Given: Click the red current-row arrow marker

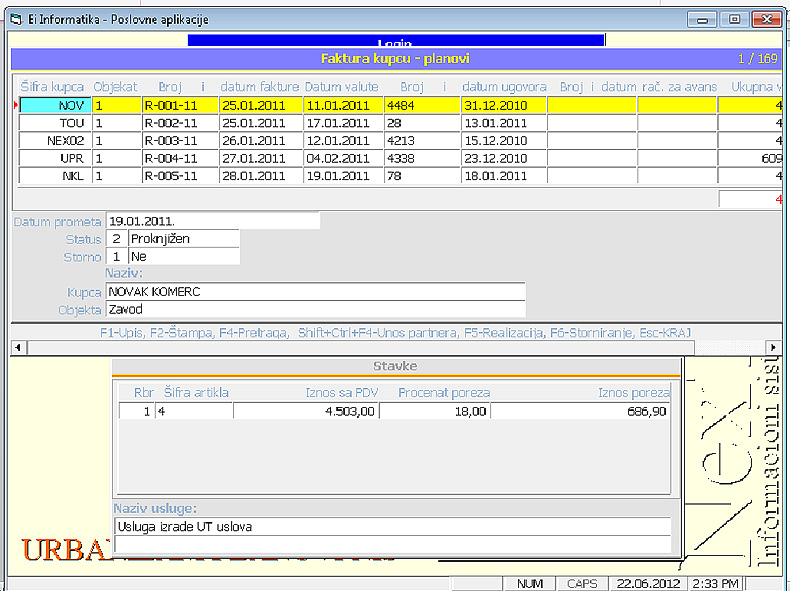Looking at the screenshot, I should coord(15,105).
